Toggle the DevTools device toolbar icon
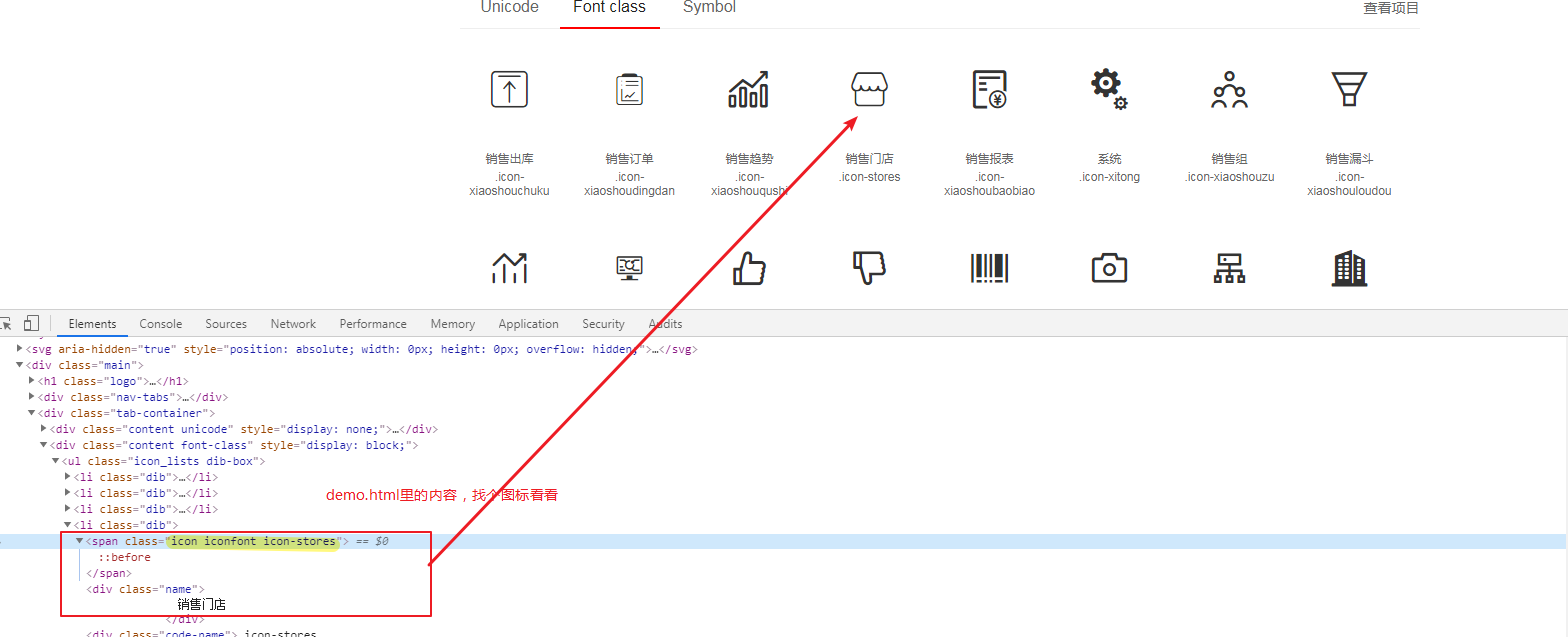This screenshot has width=1568, height=637. (31, 323)
